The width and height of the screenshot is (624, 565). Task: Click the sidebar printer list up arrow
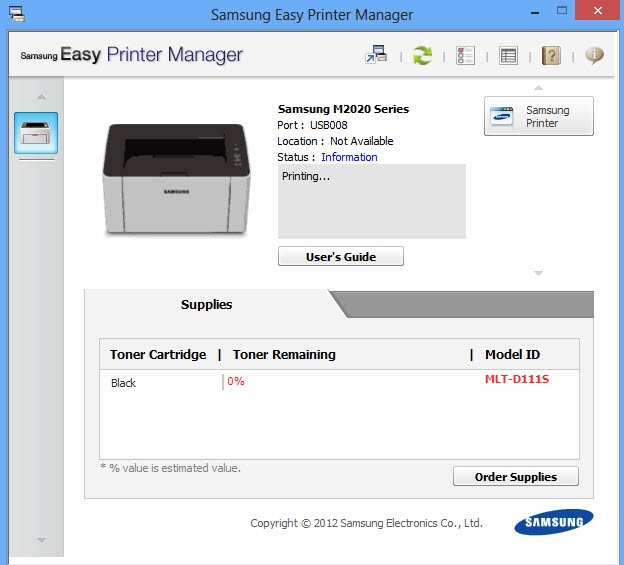(41, 97)
